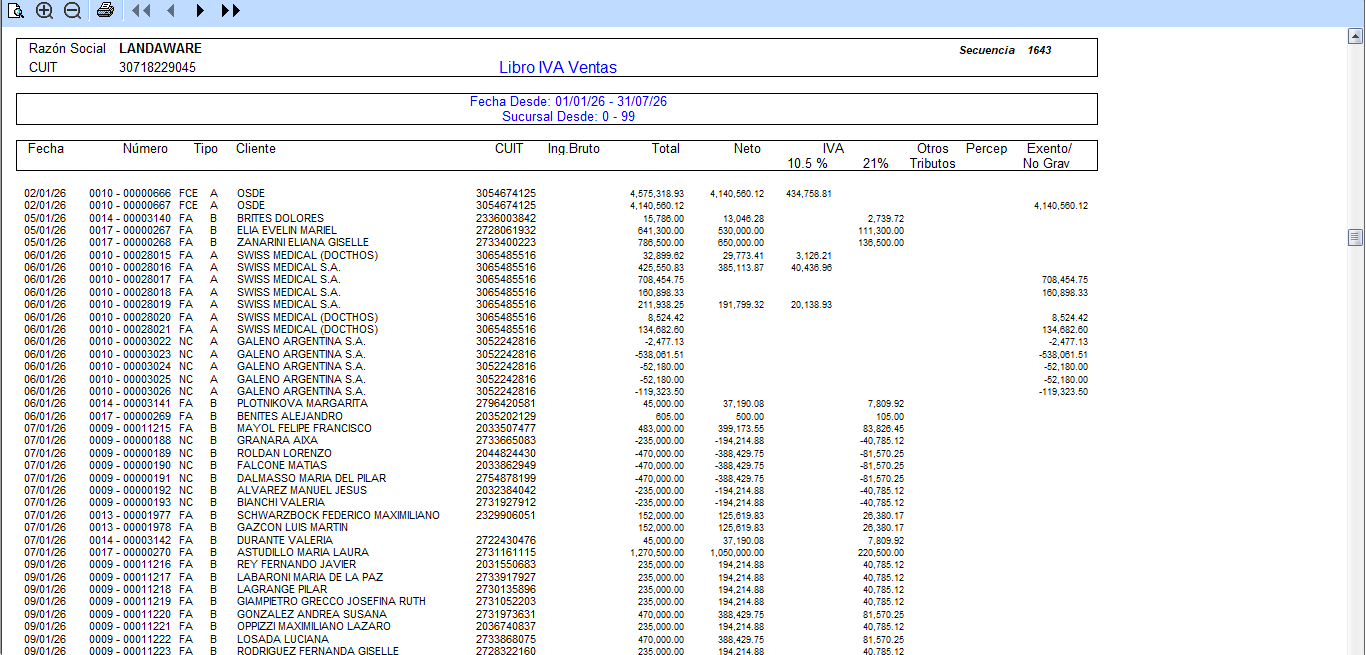Open the report search magnifier tool
This screenshot has height=655, width=1366.
click(15, 11)
